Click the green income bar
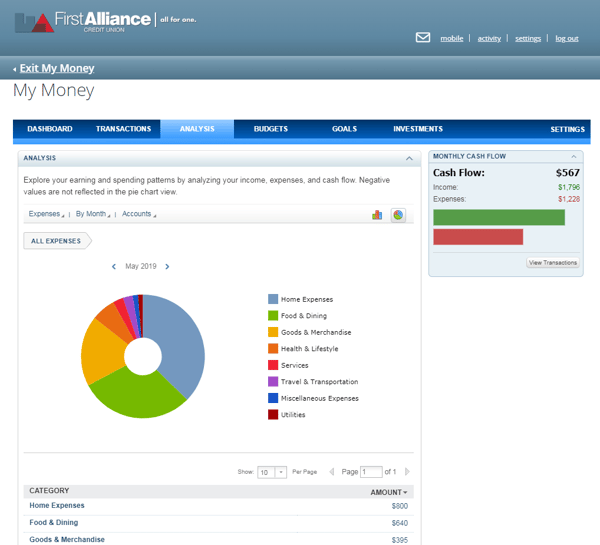The width and height of the screenshot is (600, 545). pos(499,217)
